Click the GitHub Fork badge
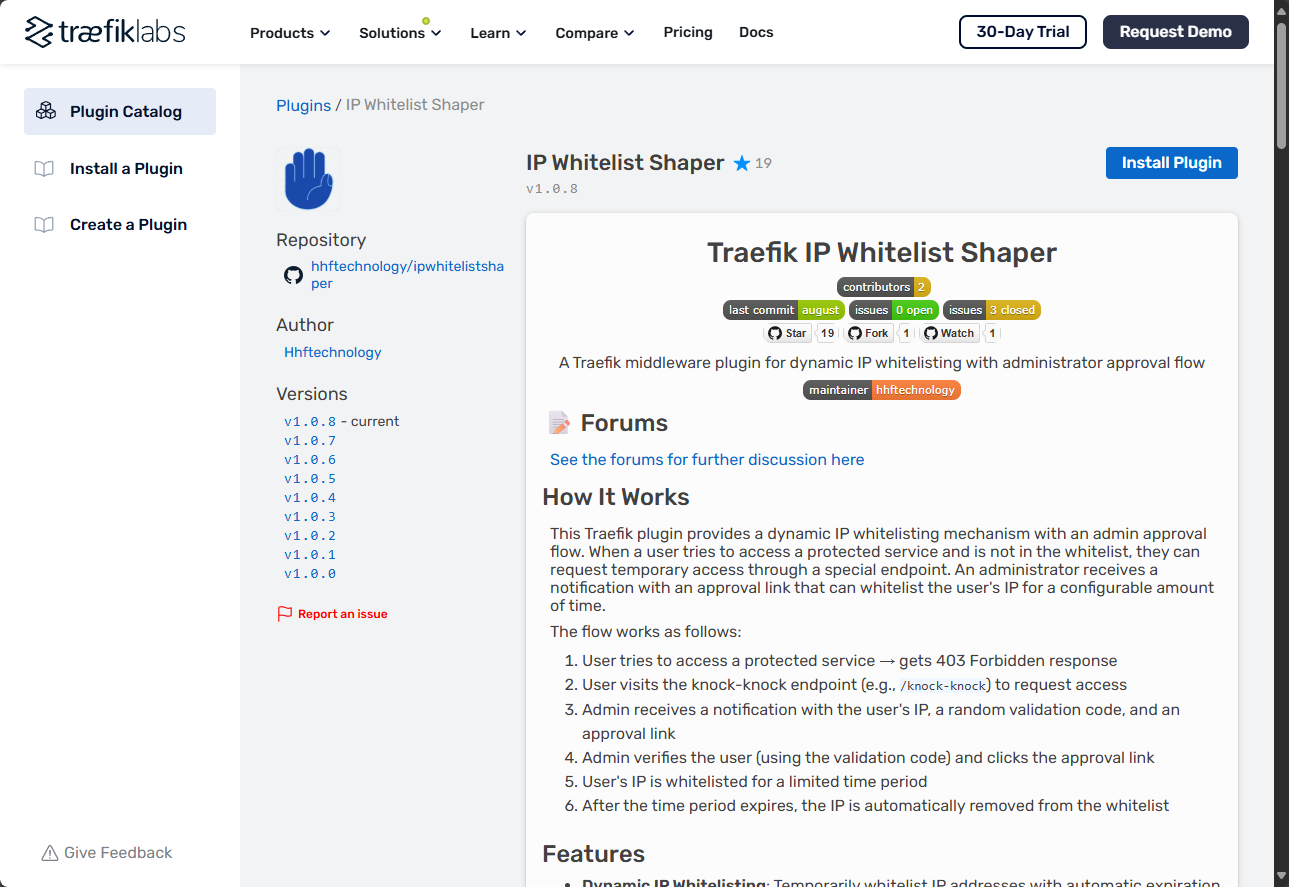Screen dimensions: 1289x887 [x=868, y=333]
